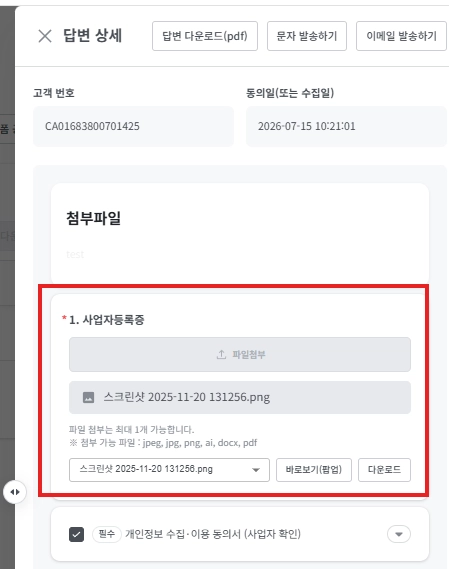Screen dimensions: 449x569
Task: Click the 1. 사업자등록증 question label
Action: (x=107, y=320)
